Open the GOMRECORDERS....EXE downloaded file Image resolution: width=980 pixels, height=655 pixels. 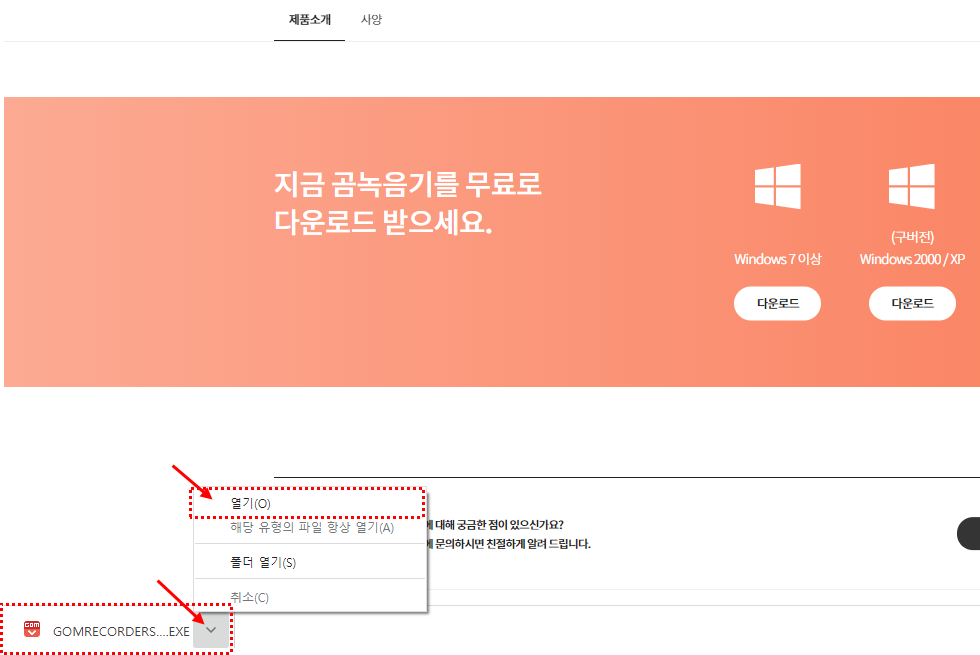121,631
